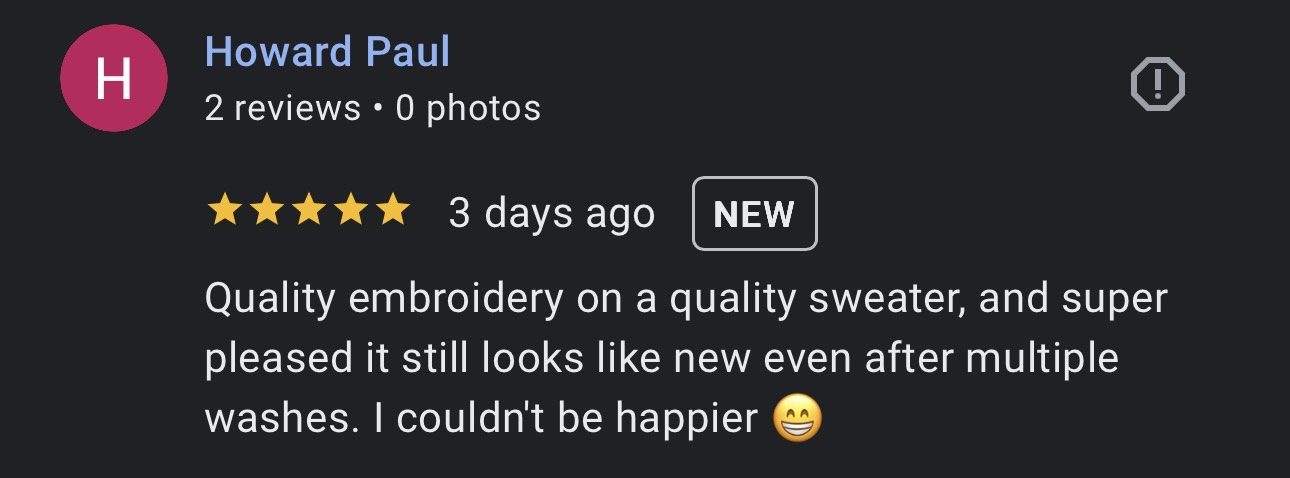
Task: Click the "3 days ago" timestamp
Action: [x=552, y=213]
